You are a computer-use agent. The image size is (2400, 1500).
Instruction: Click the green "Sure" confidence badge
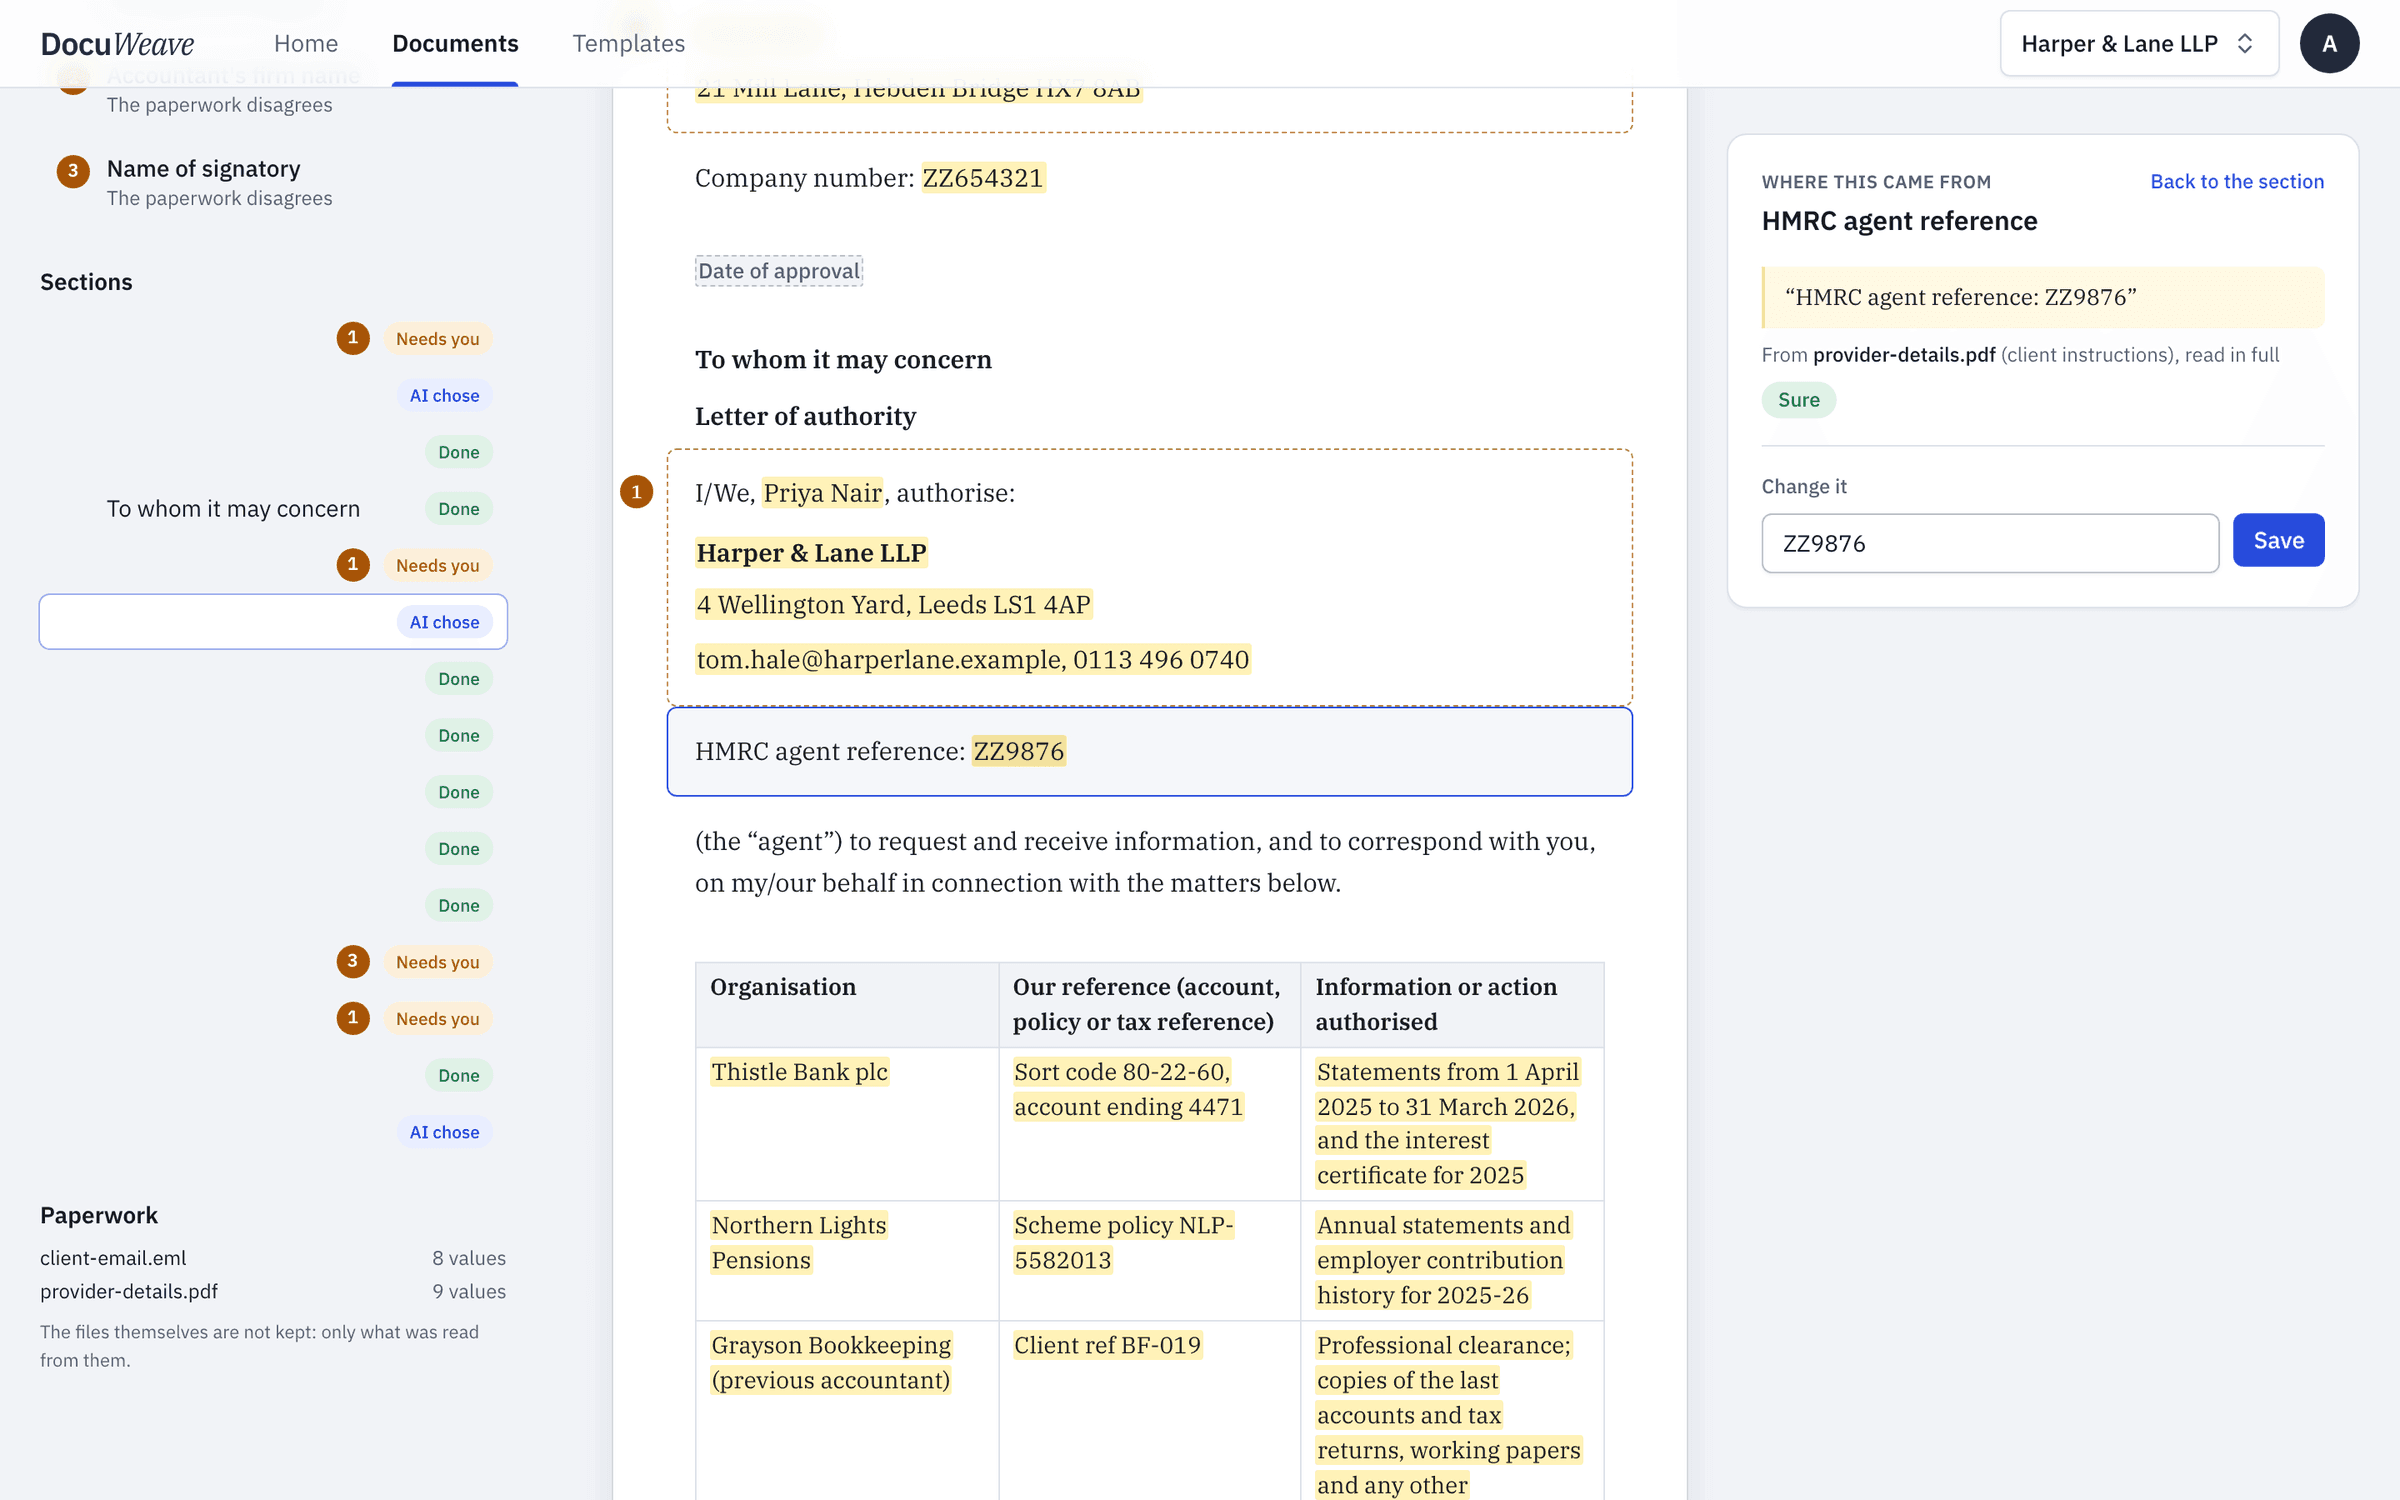(x=1798, y=400)
